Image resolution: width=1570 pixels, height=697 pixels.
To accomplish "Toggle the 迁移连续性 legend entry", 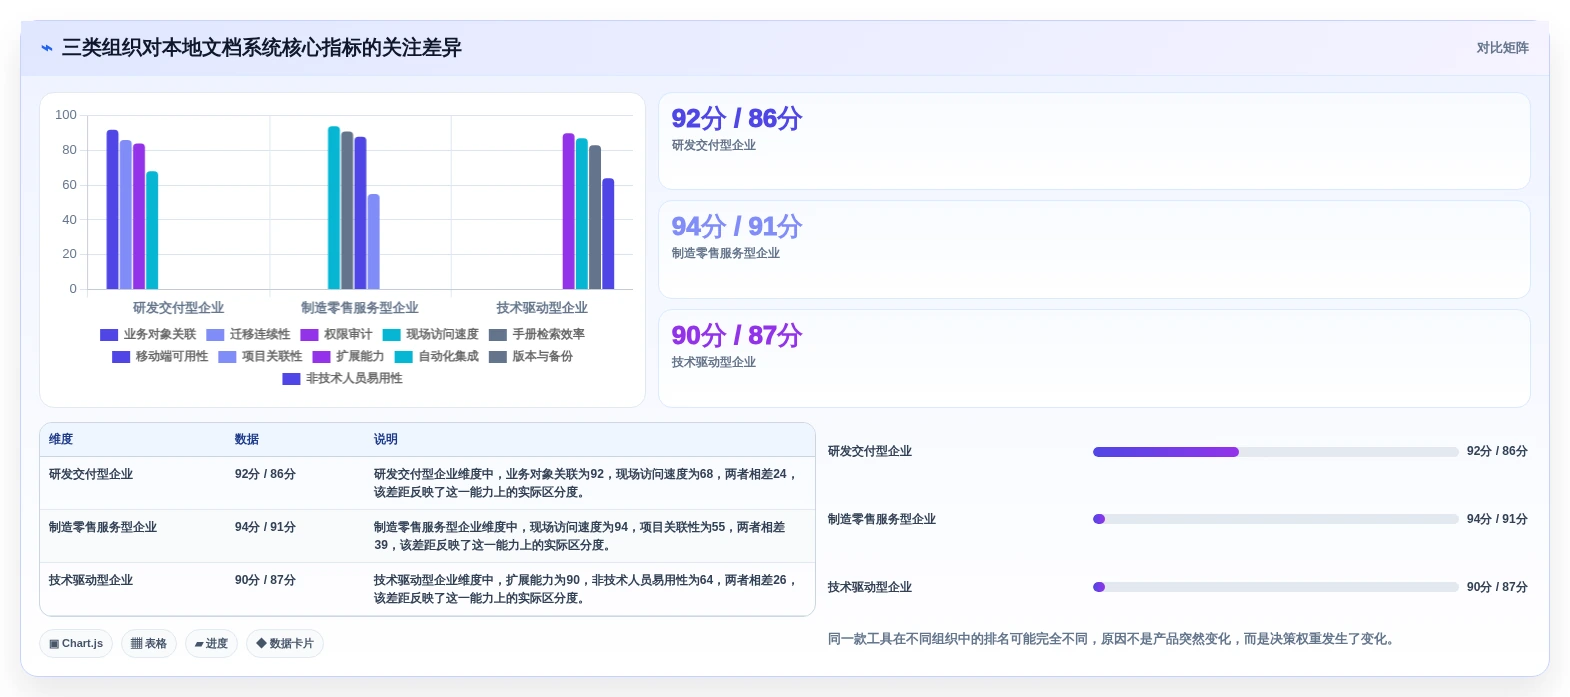I will [x=248, y=335].
